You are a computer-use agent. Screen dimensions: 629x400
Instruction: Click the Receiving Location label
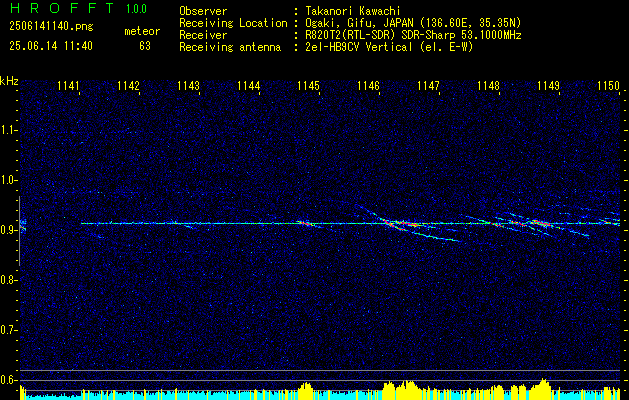[233, 23]
